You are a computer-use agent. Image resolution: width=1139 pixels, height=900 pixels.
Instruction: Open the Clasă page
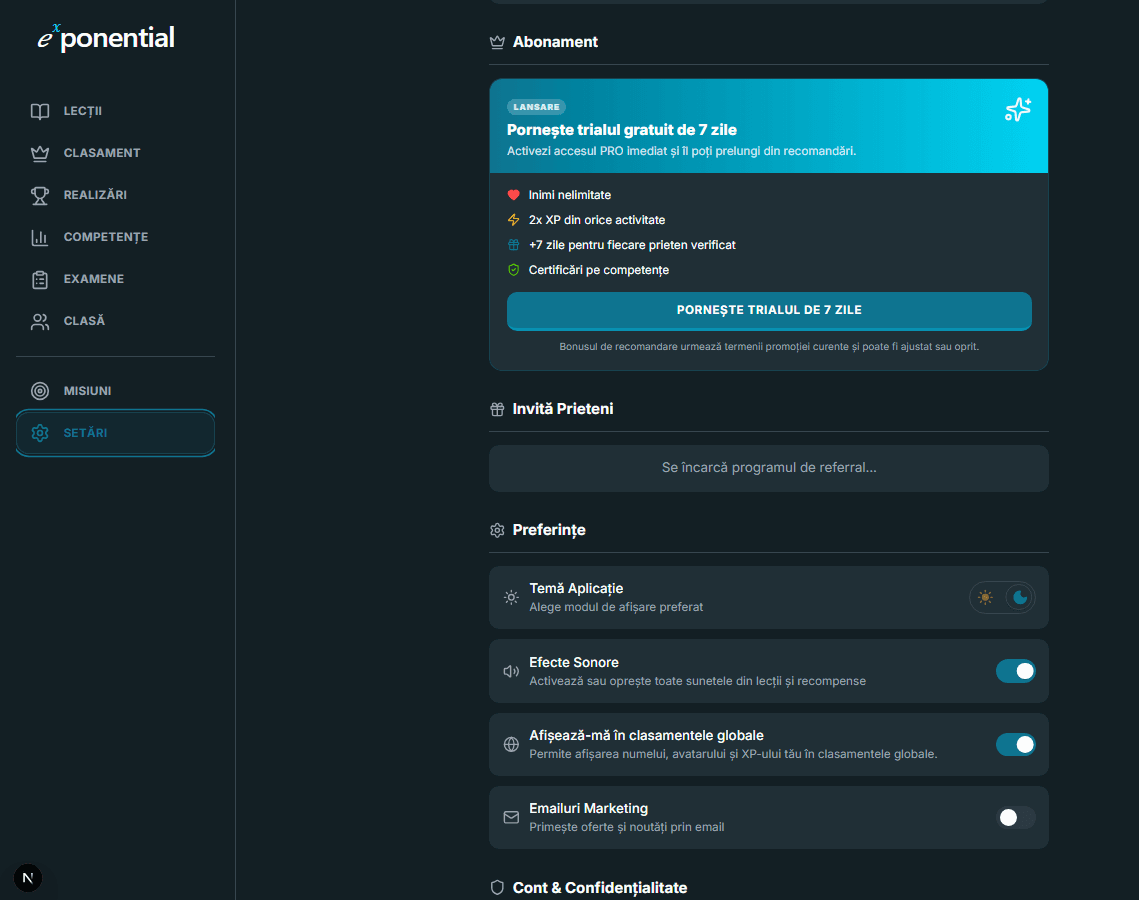click(115, 322)
